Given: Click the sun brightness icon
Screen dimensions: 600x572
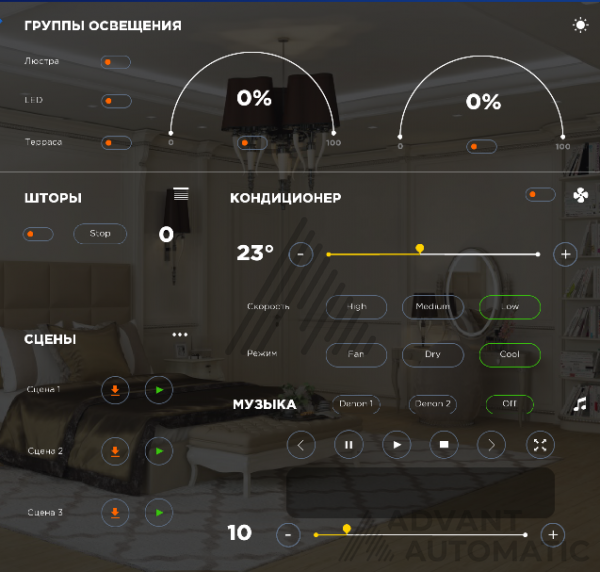Looking at the screenshot, I should [580, 25].
